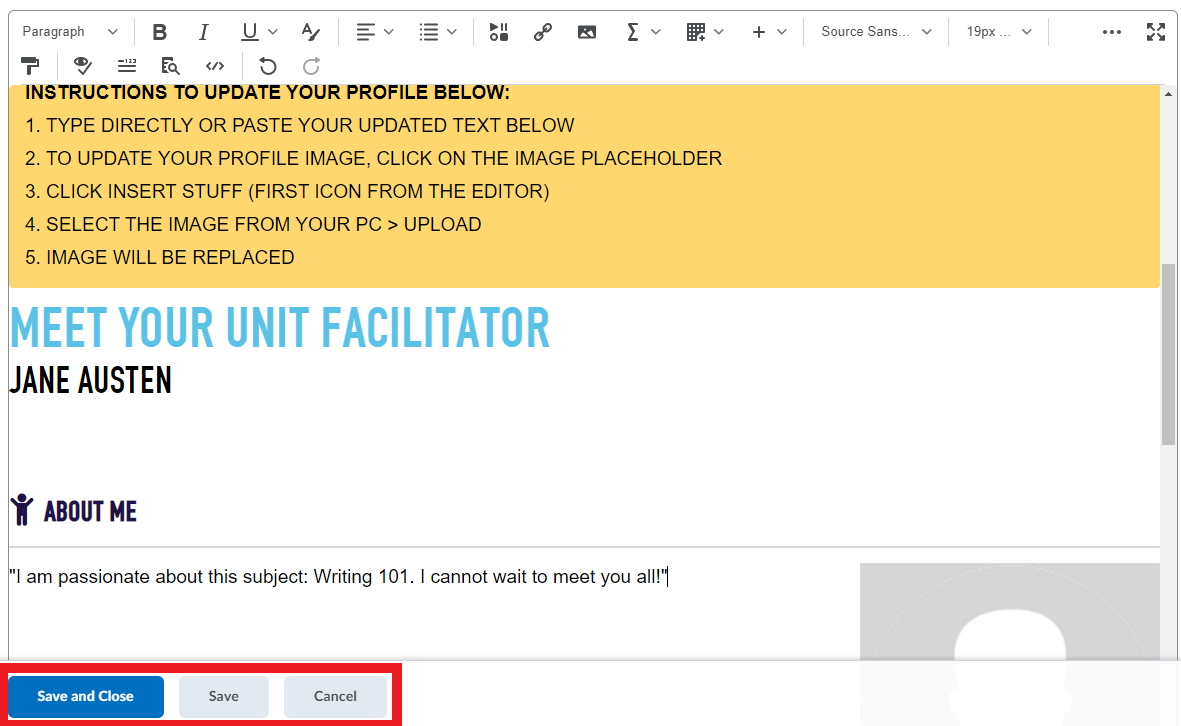
Task: Click the "MEET YOUR UNIT FACILITATOR" heading
Action: (x=280, y=328)
